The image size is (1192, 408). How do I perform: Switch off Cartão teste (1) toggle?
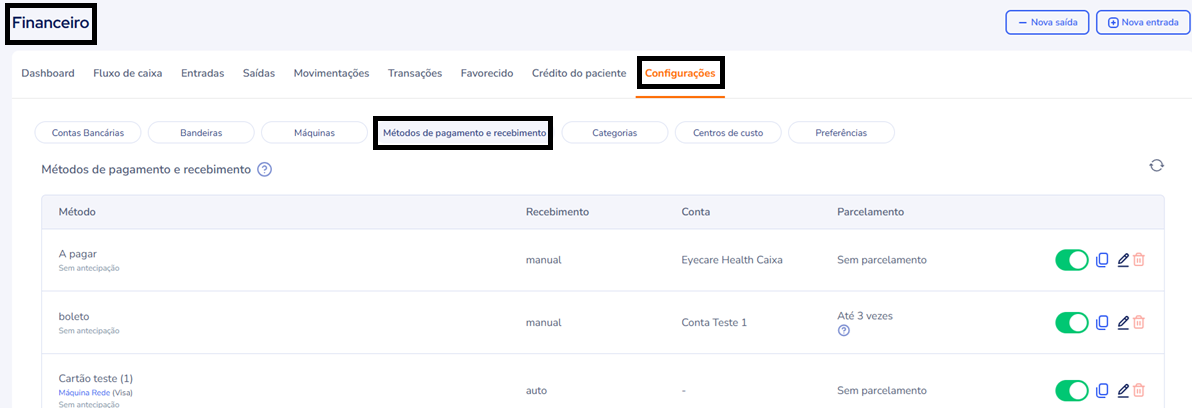click(x=1071, y=390)
